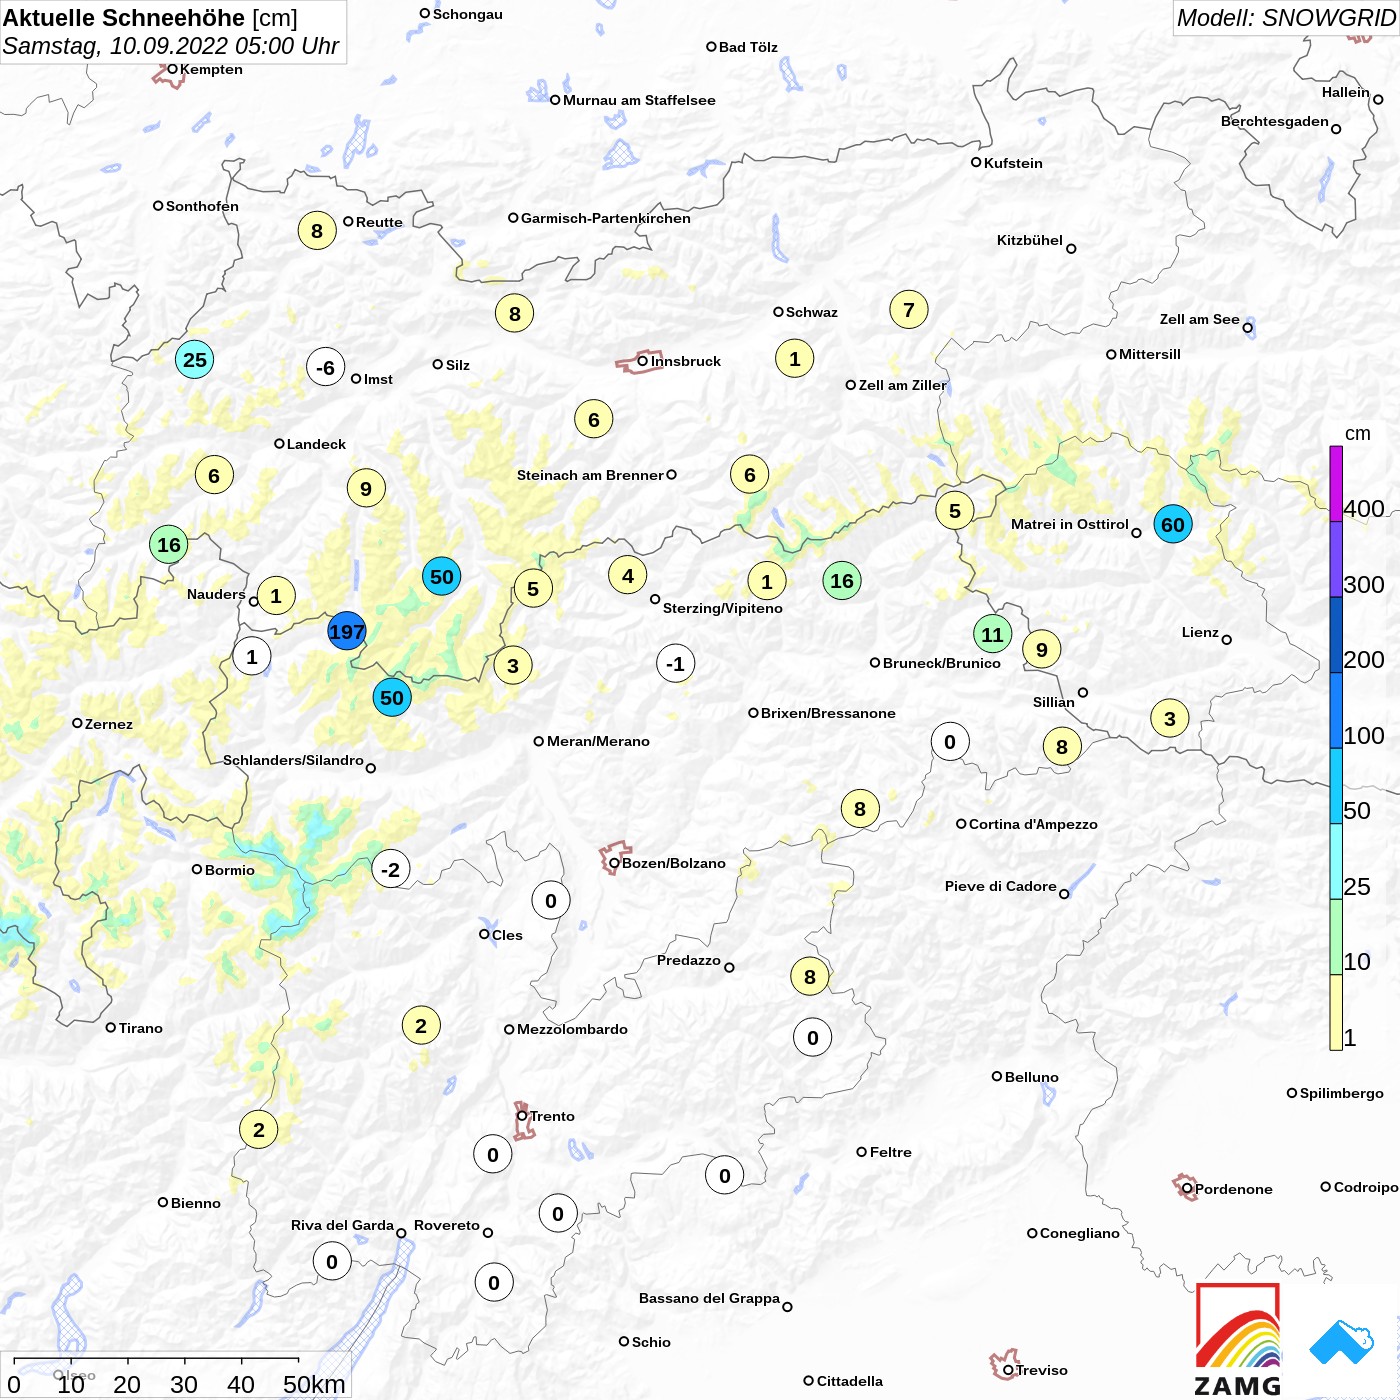Click the Kitzbühel town label
Screen dimensions: 1400x1400
pyautogui.click(x=1030, y=240)
